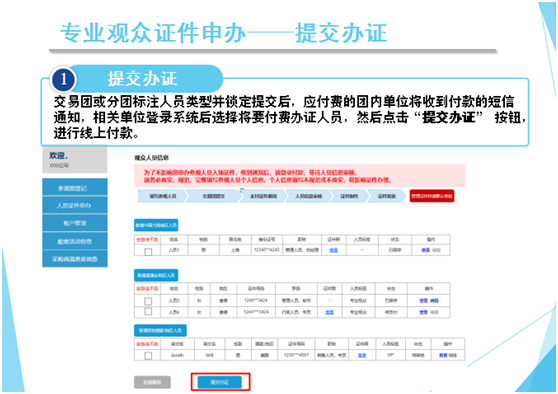Click the name cell 人员3
The height and width of the screenshot is (394, 558).
click(174, 300)
